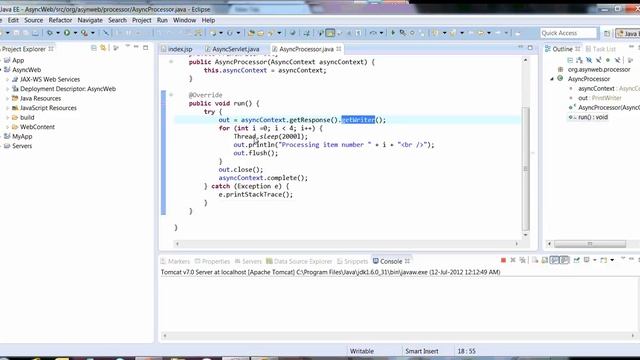640x360 pixels.
Task: Click the red Terminate button in Console
Action: pyautogui.click(x=503, y=260)
